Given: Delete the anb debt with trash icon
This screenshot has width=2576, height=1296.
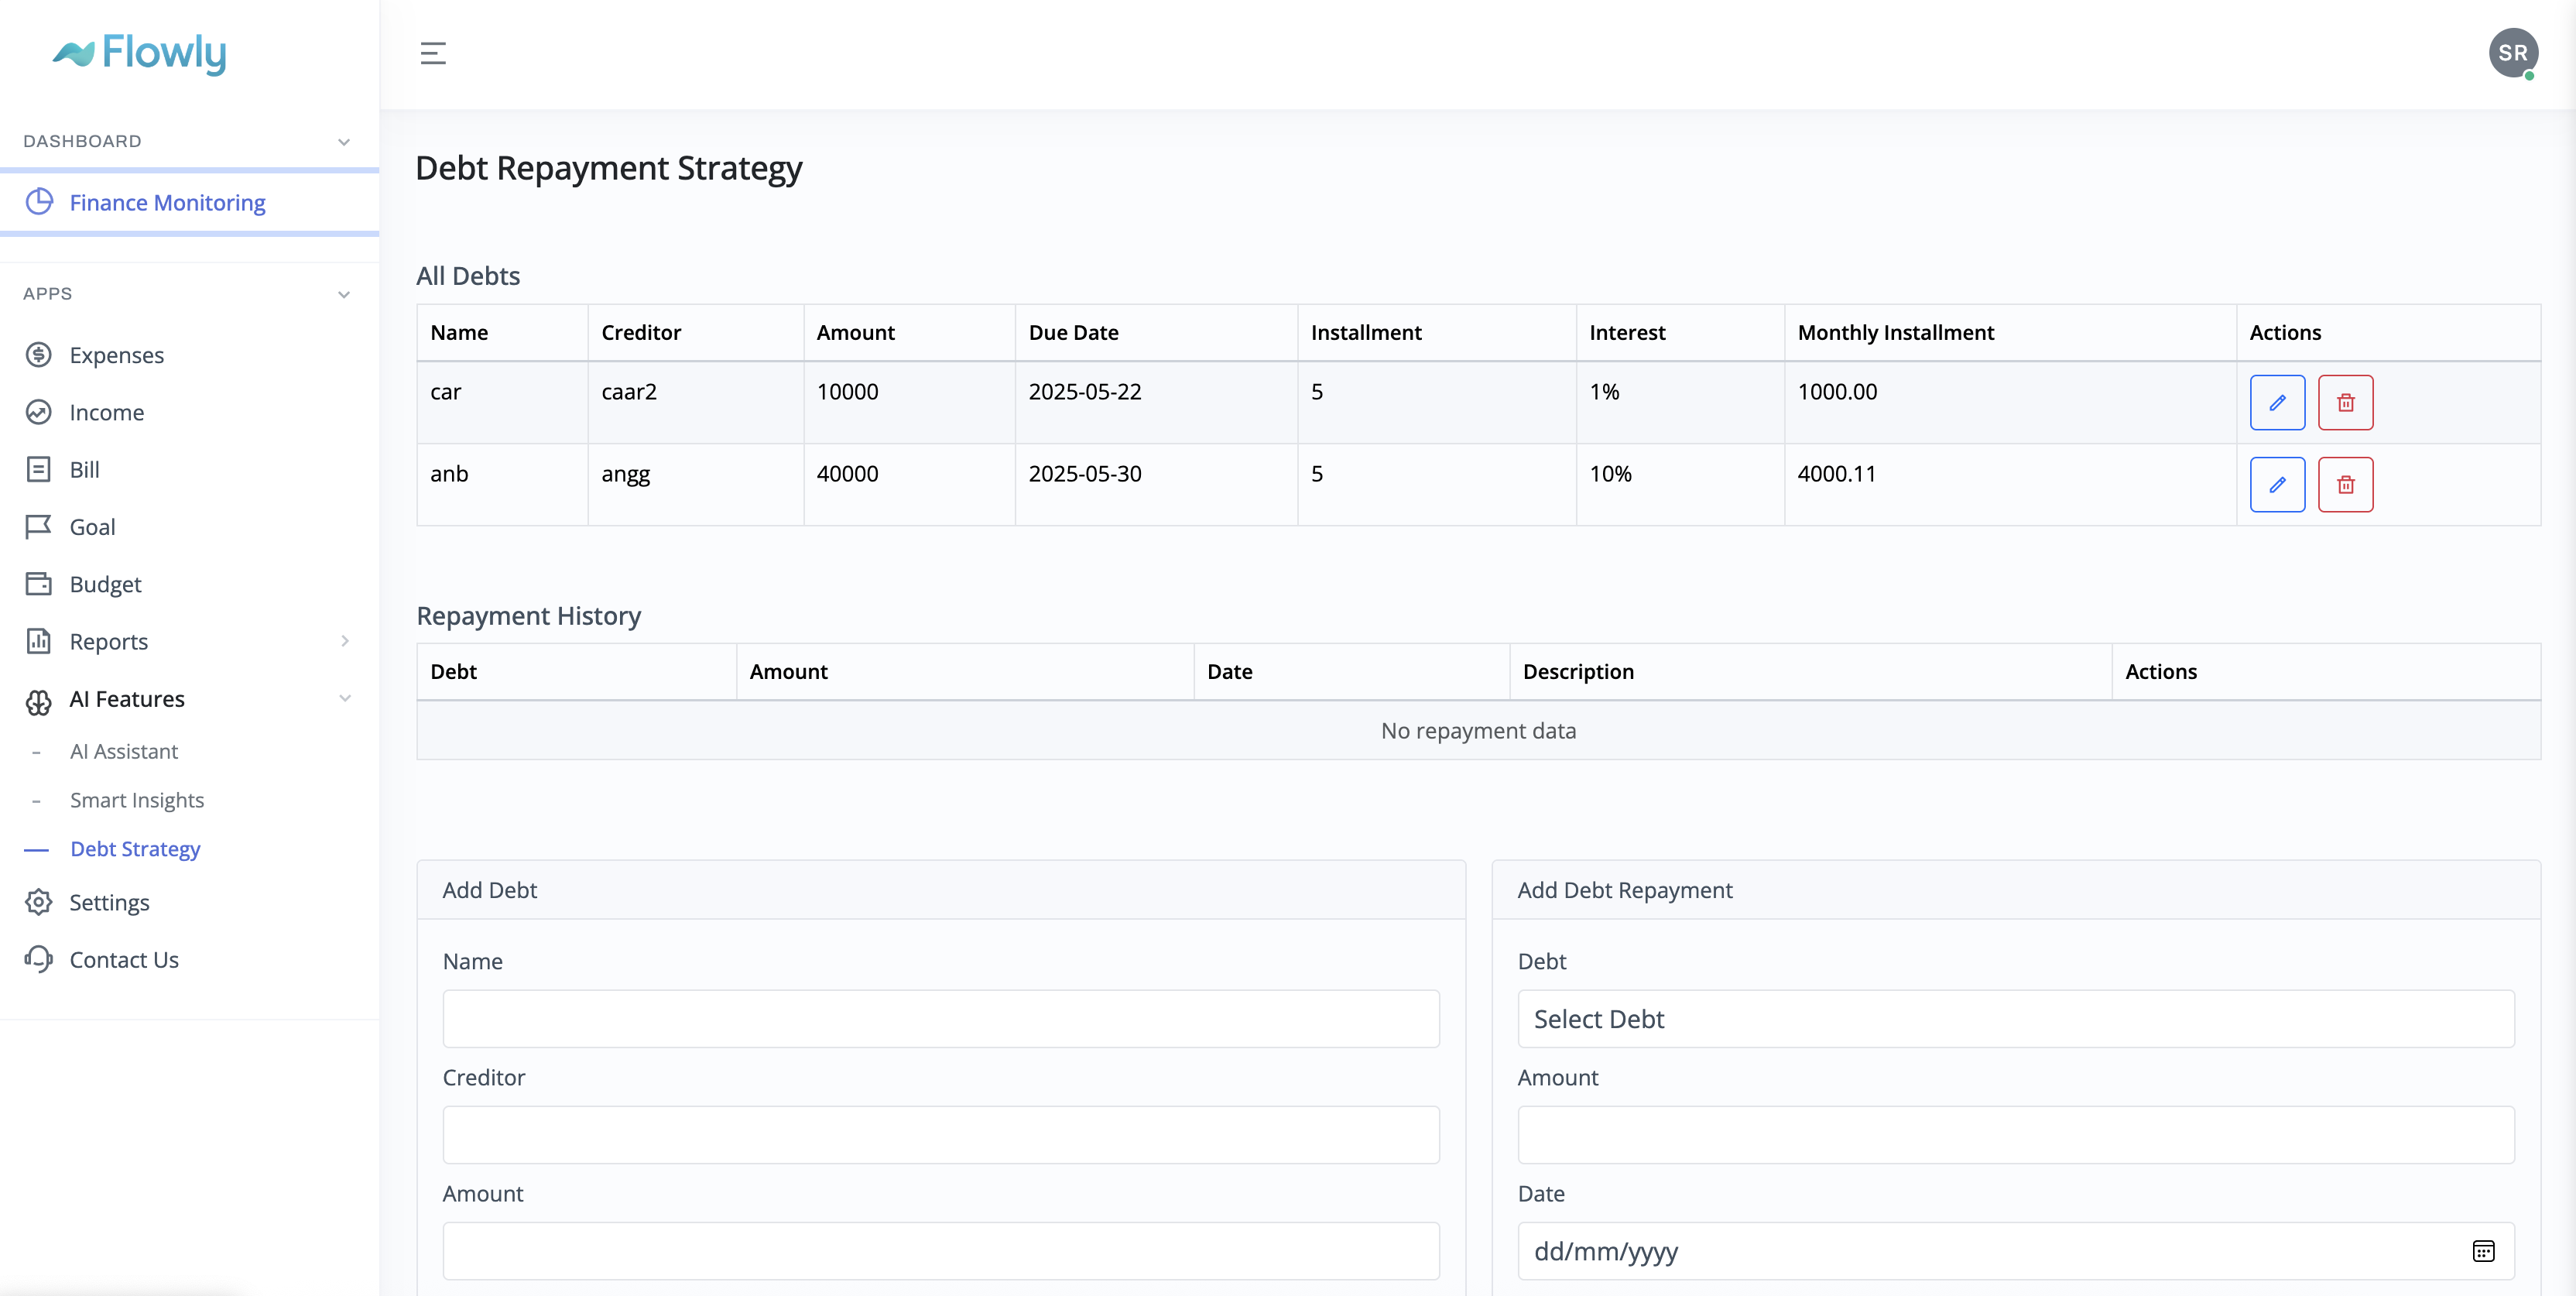Looking at the screenshot, I should coord(2345,484).
